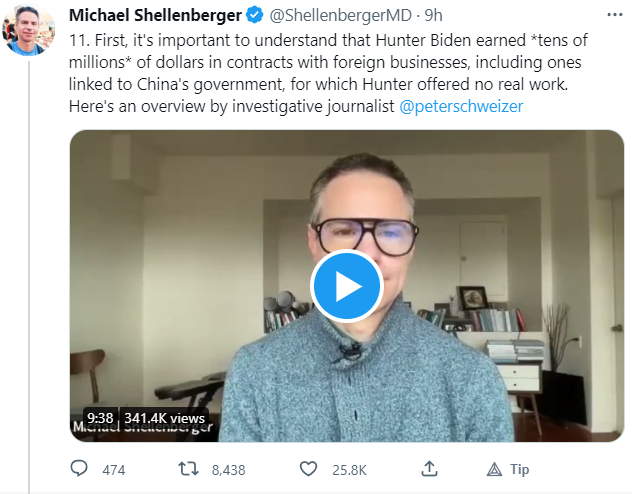Click the 8,438 retweets count
Screen dimensions: 632x494
(229, 470)
